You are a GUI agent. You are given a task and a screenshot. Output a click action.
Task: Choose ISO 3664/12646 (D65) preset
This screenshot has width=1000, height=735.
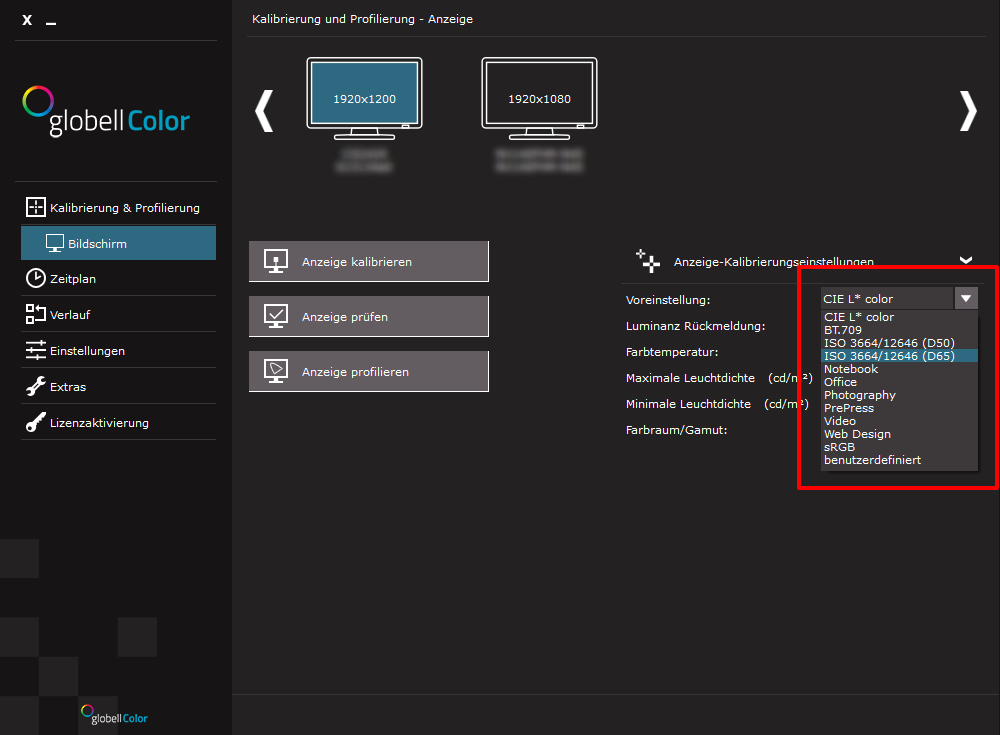[888, 356]
